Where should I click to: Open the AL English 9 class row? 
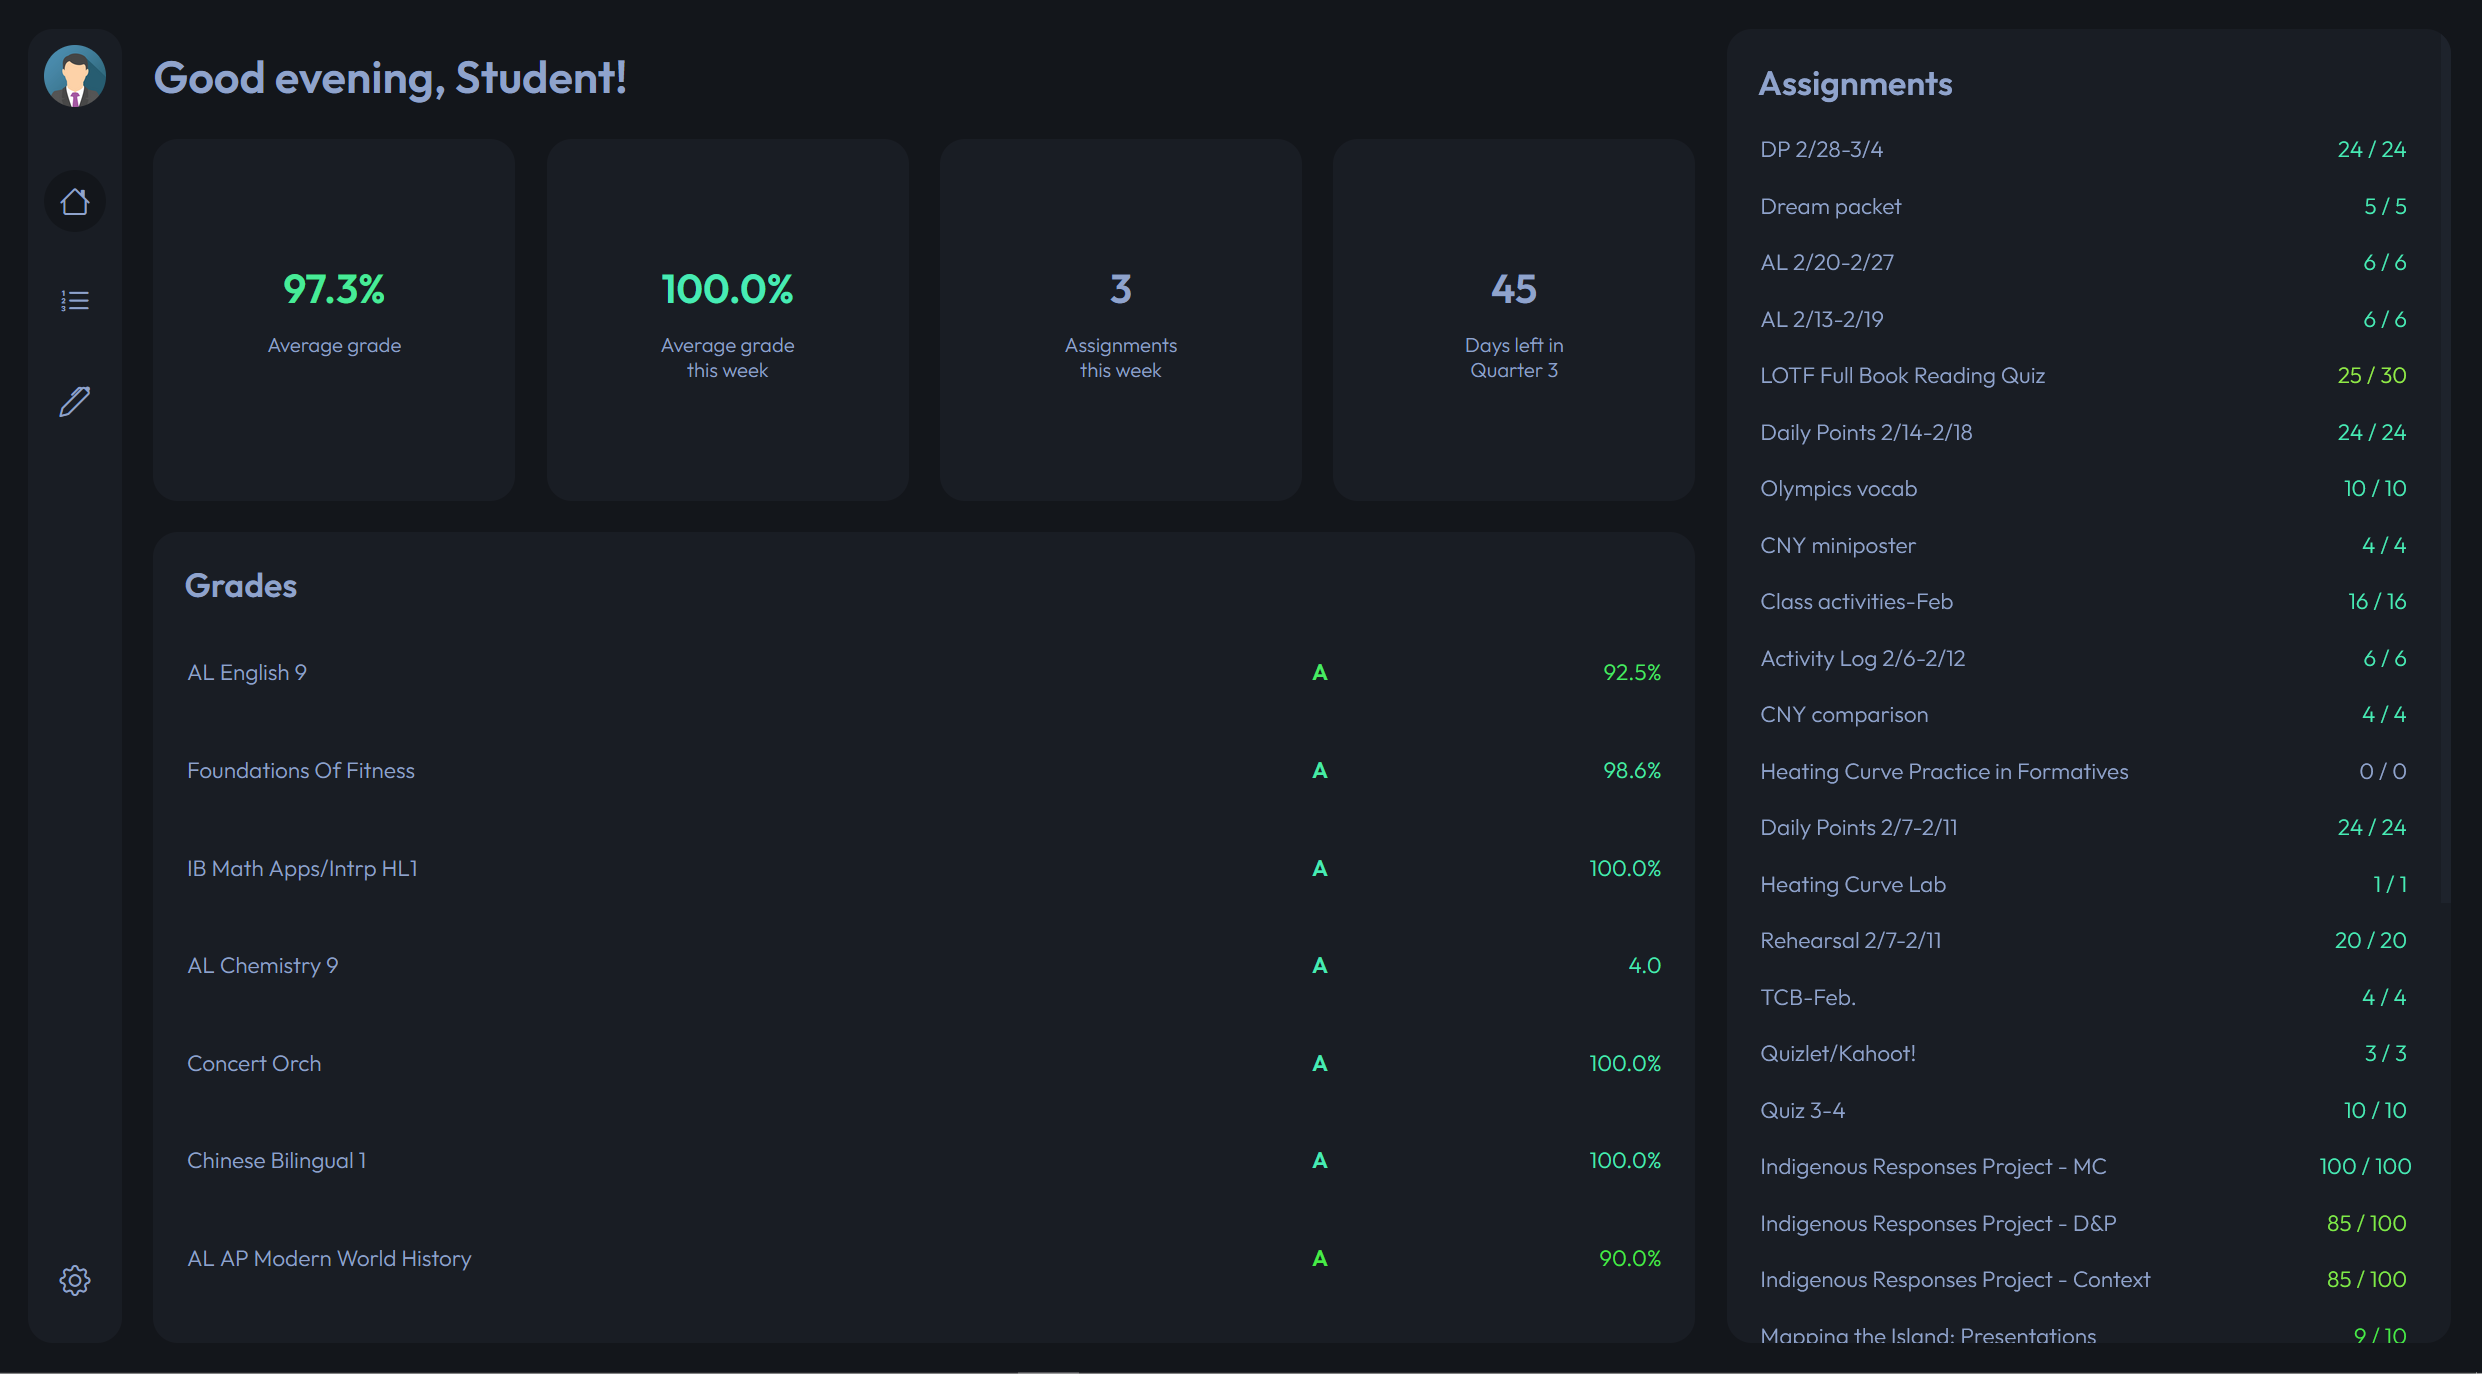pos(923,673)
